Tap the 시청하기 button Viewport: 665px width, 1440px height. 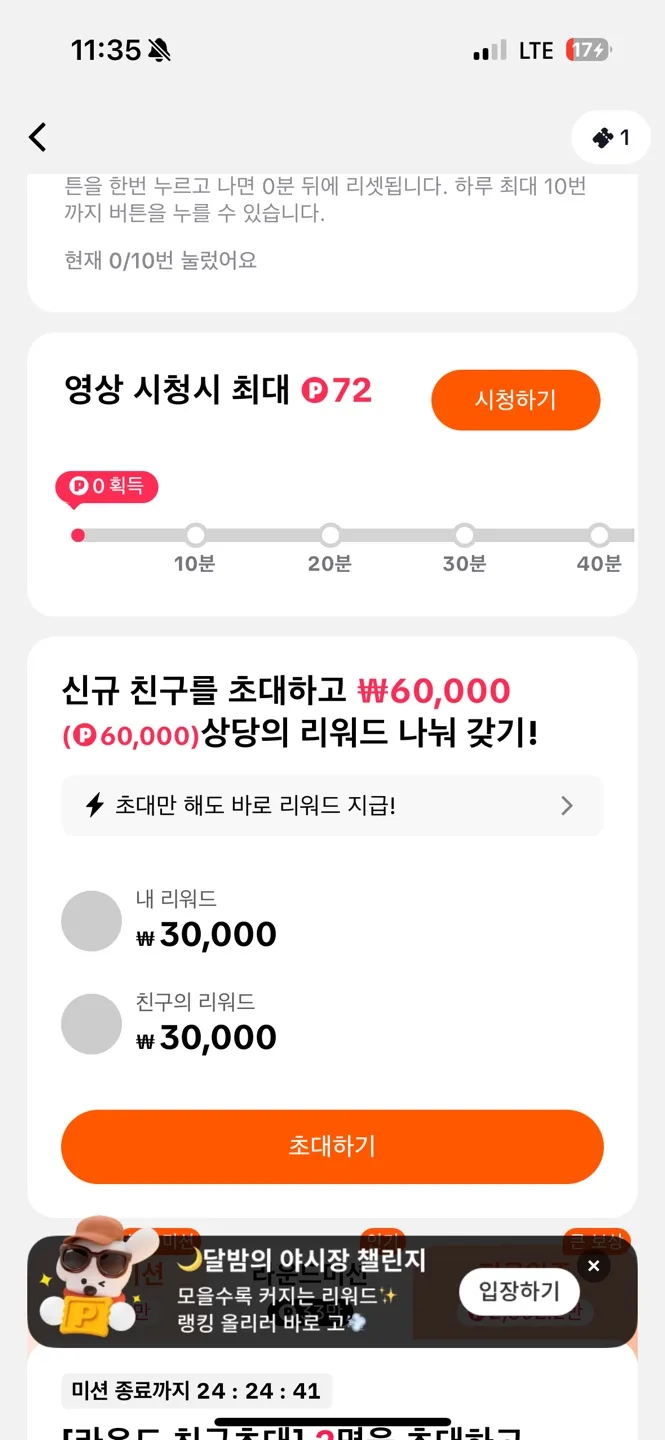515,400
